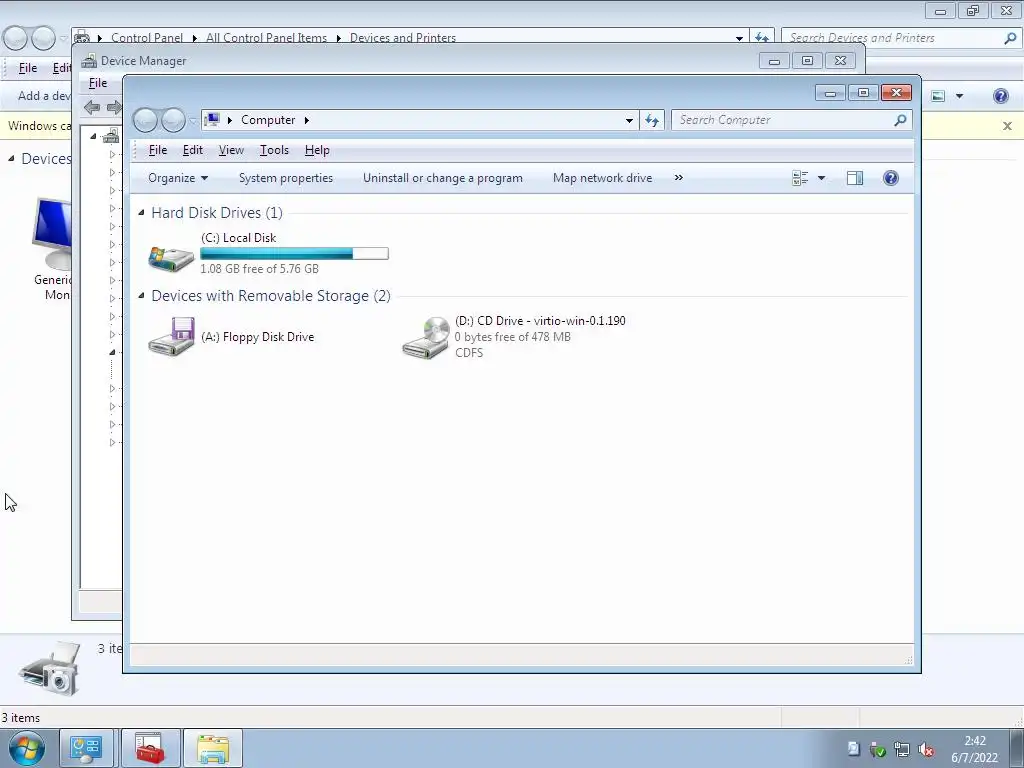The height and width of the screenshot is (768, 1024).
Task: Open File menu in Computer window
Action: [x=158, y=150]
